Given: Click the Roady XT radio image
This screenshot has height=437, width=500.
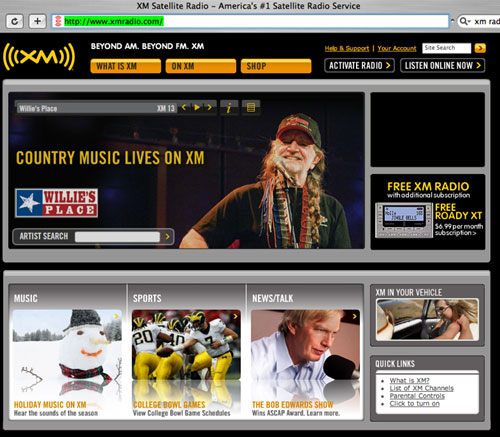Looking at the screenshot, I should 404,220.
